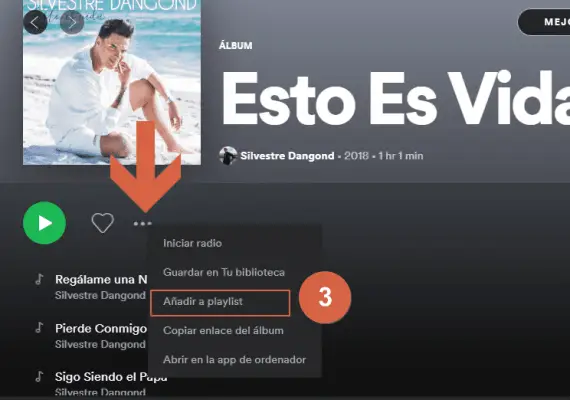The image size is (570, 400).
Task: Go forward with the right arrow icon
Action: [x=72, y=23]
